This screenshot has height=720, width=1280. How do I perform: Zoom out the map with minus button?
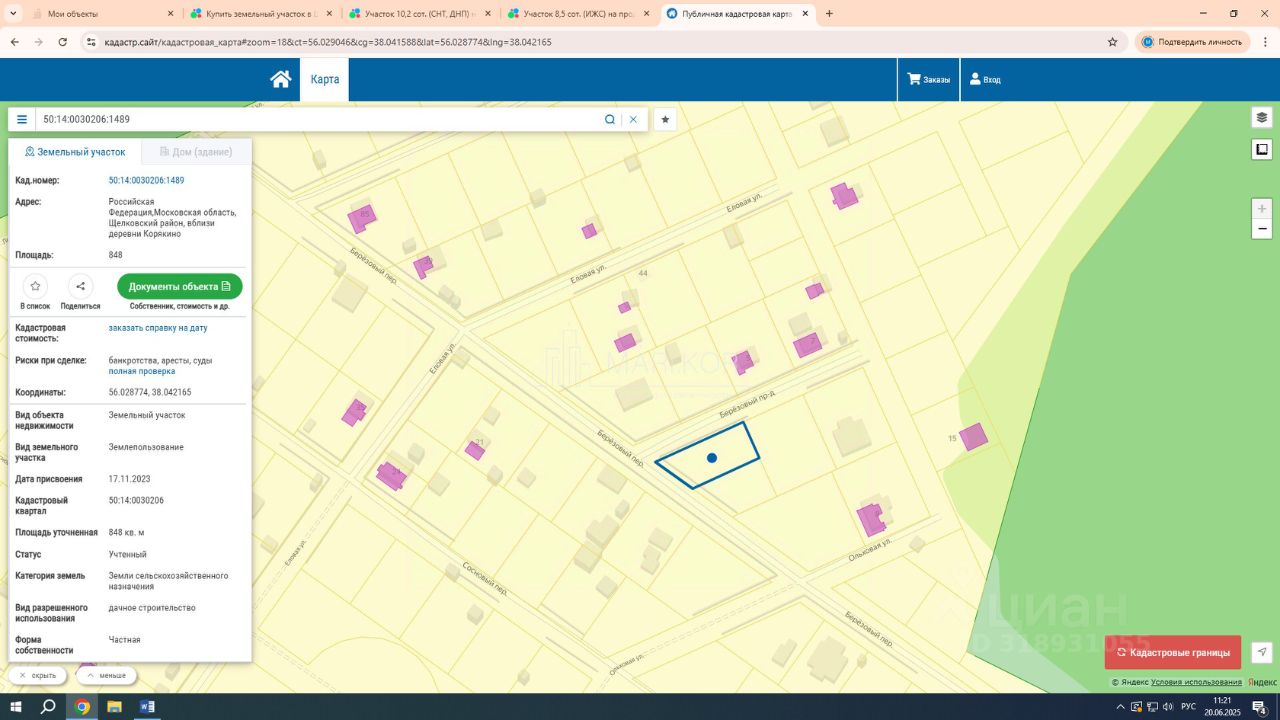1262,229
